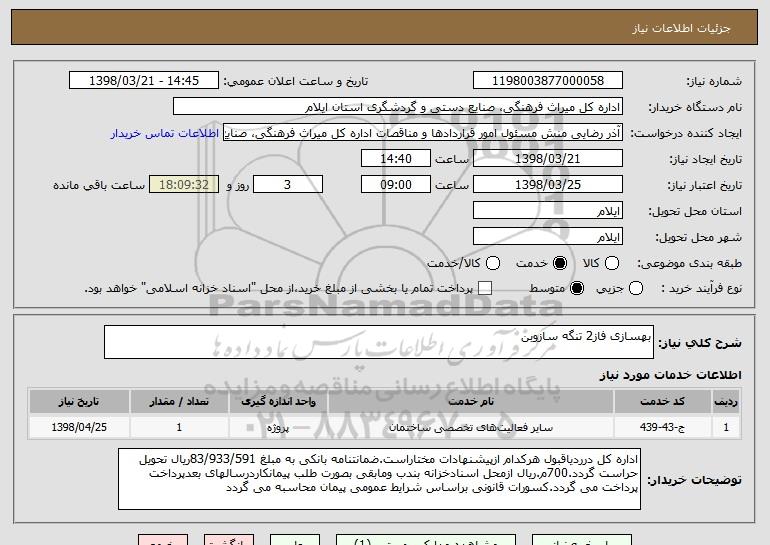Click the اطلاعات خدمات مورد نیاز section heading
Viewport: 770px width, 545px height.
(x=670, y=375)
